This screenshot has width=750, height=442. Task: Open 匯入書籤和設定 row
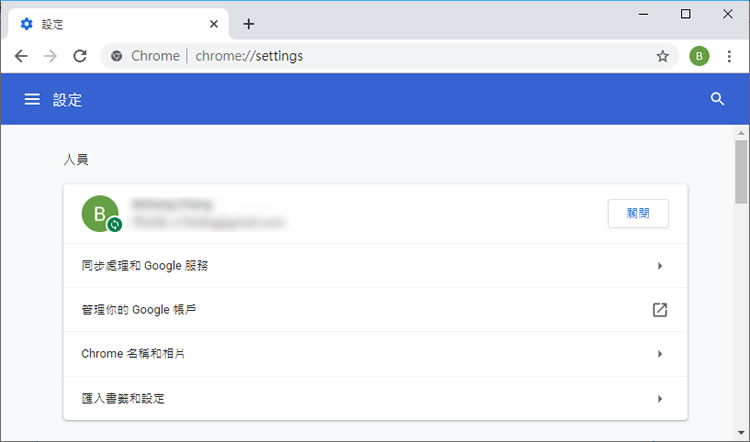375,398
